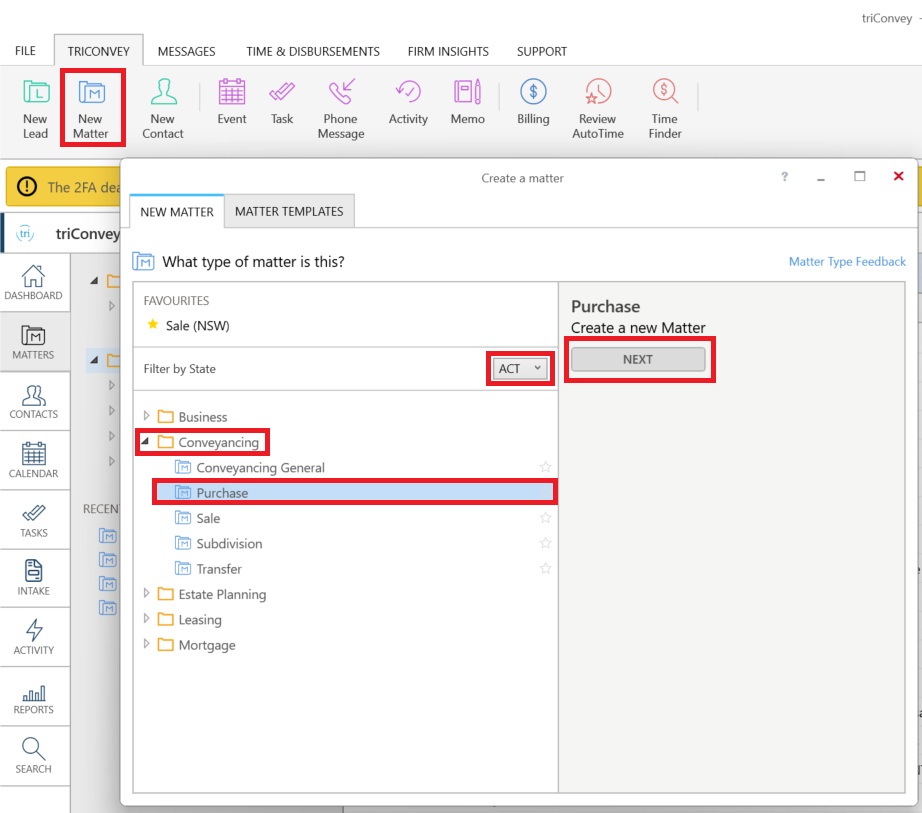Switch to MESSAGES ribbon tab
Image resolution: width=922 pixels, height=813 pixels.
coord(186,51)
